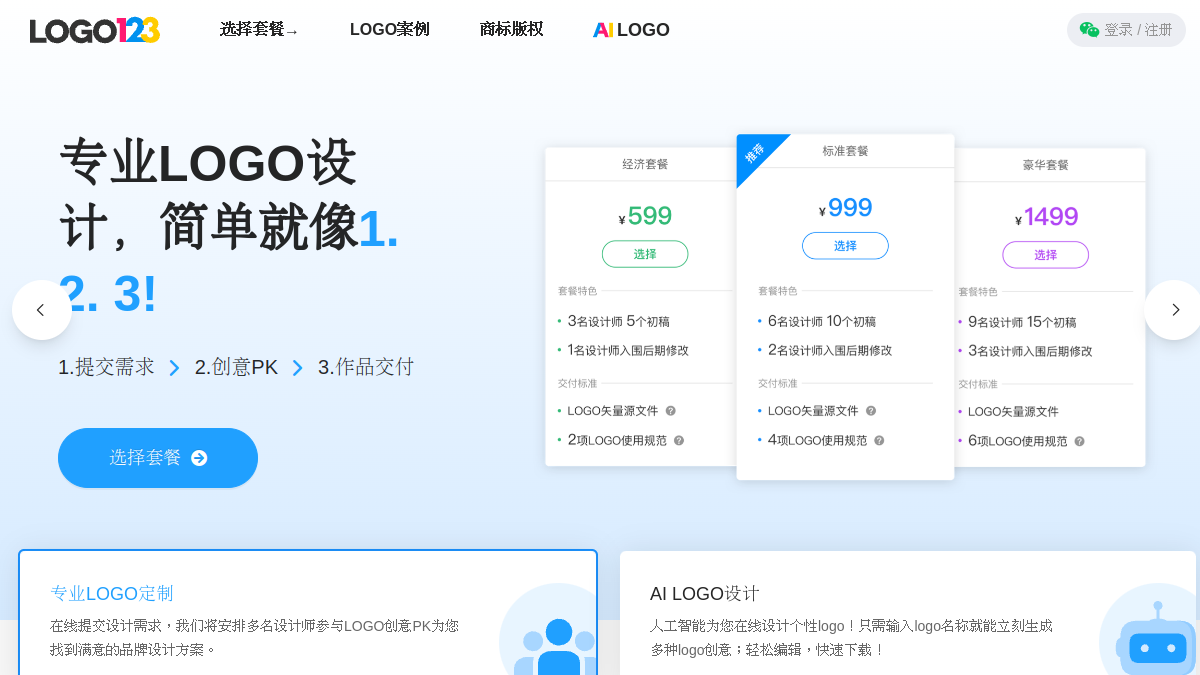
Task: Click 9名设计师 15个初稿 feature
Action: click(1022, 322)
